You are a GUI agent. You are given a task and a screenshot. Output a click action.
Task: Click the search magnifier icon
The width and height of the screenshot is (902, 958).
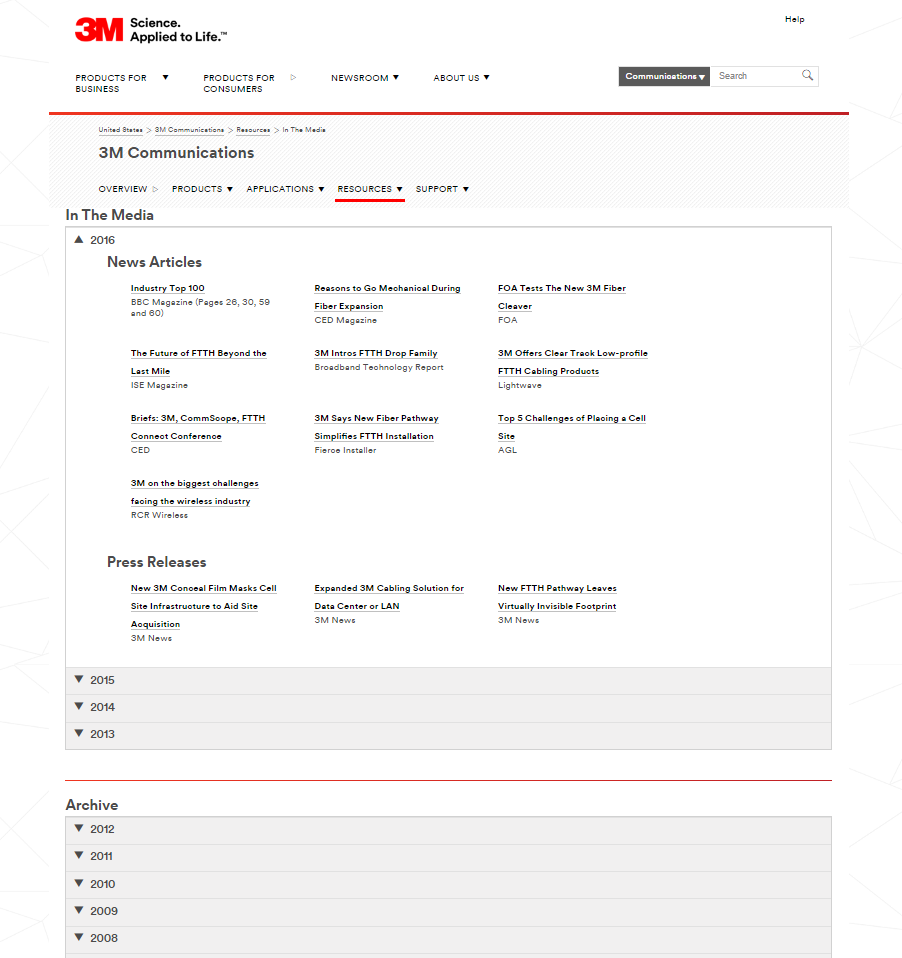[806, 75]
